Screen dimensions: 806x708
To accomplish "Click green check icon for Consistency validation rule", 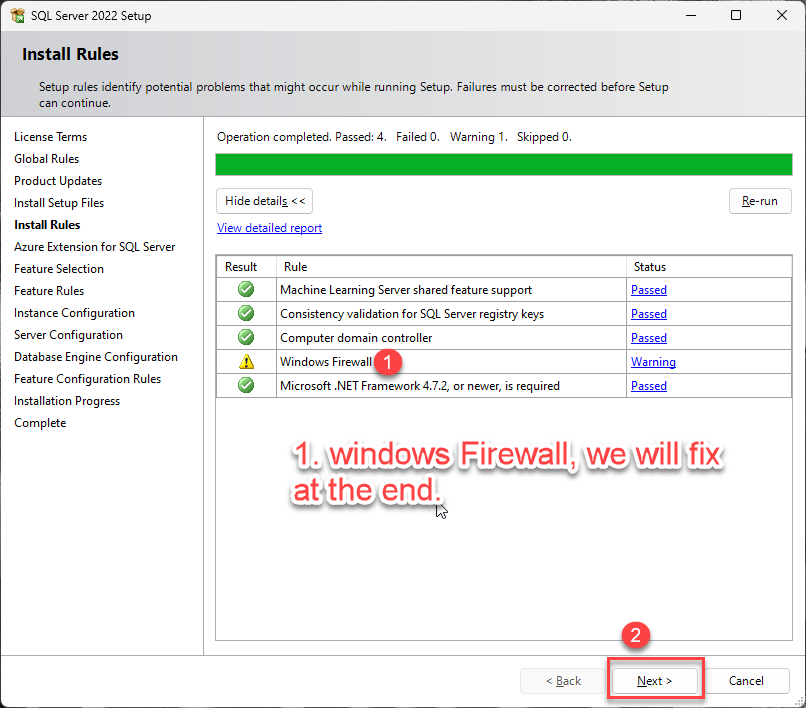I will (x=246, y=314).
